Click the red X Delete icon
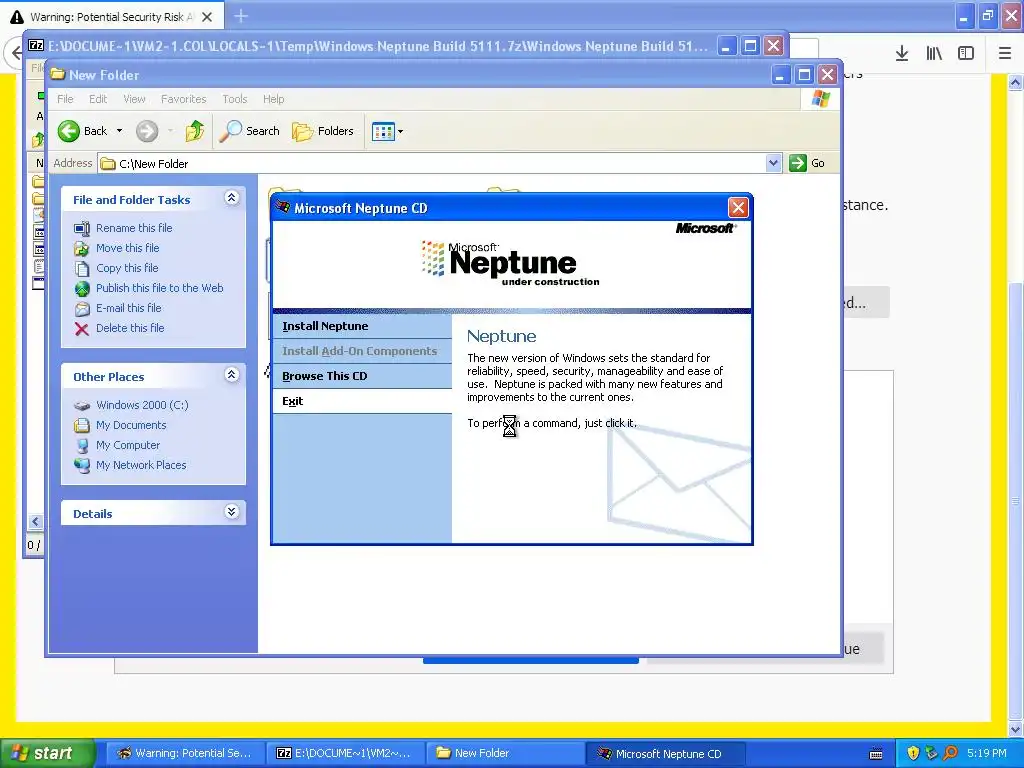This screenshot has width=1024, height=768. (82, 328)
